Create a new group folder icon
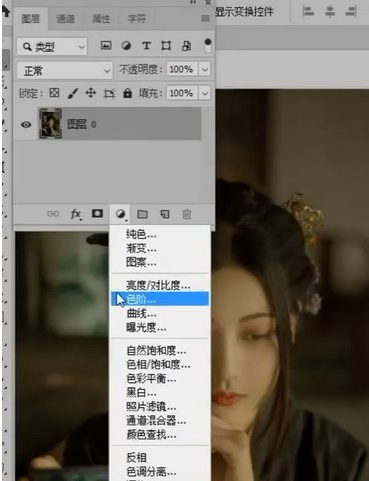 point(143,214)
